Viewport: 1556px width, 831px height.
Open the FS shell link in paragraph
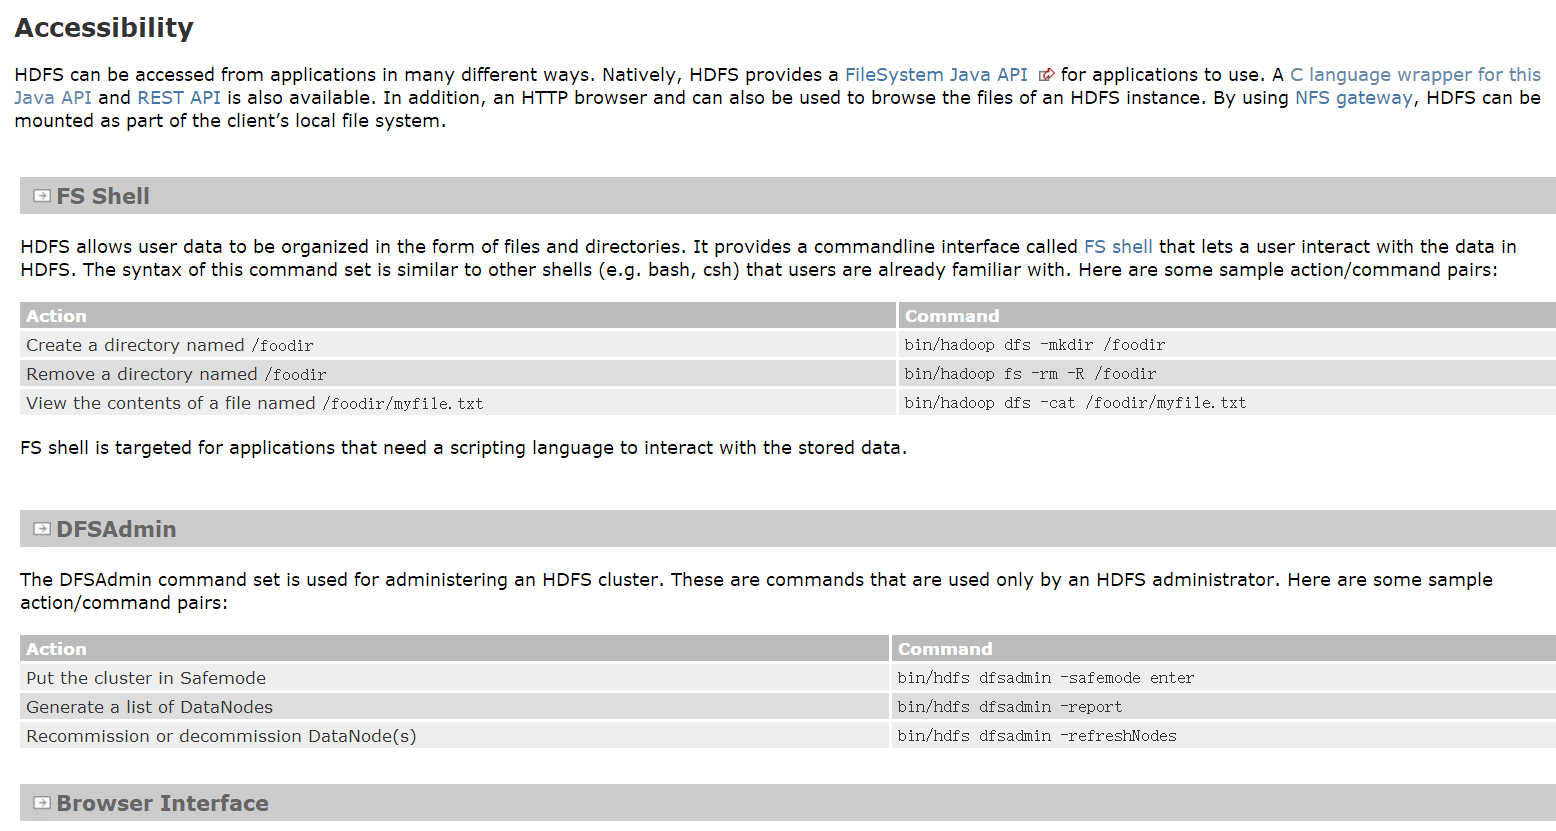coord(1117,247)
